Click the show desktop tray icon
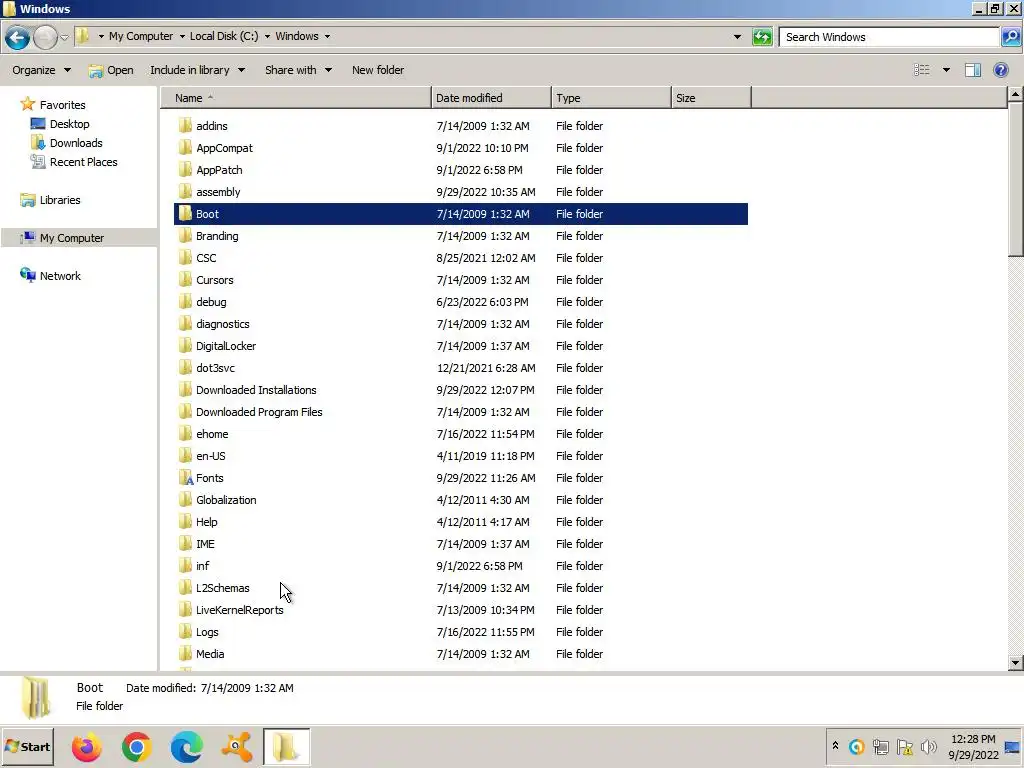Screen dimensions: 1024x768 [1012, 746]
